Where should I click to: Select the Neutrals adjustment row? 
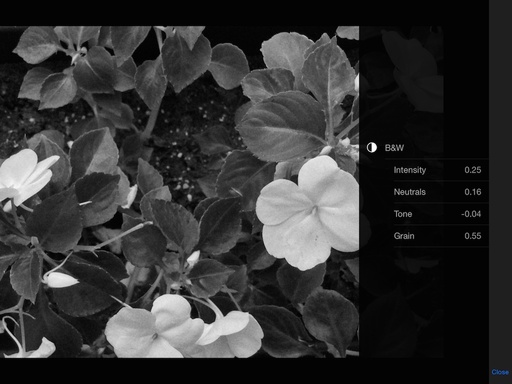pyautogui.click(x=441, y=192)
